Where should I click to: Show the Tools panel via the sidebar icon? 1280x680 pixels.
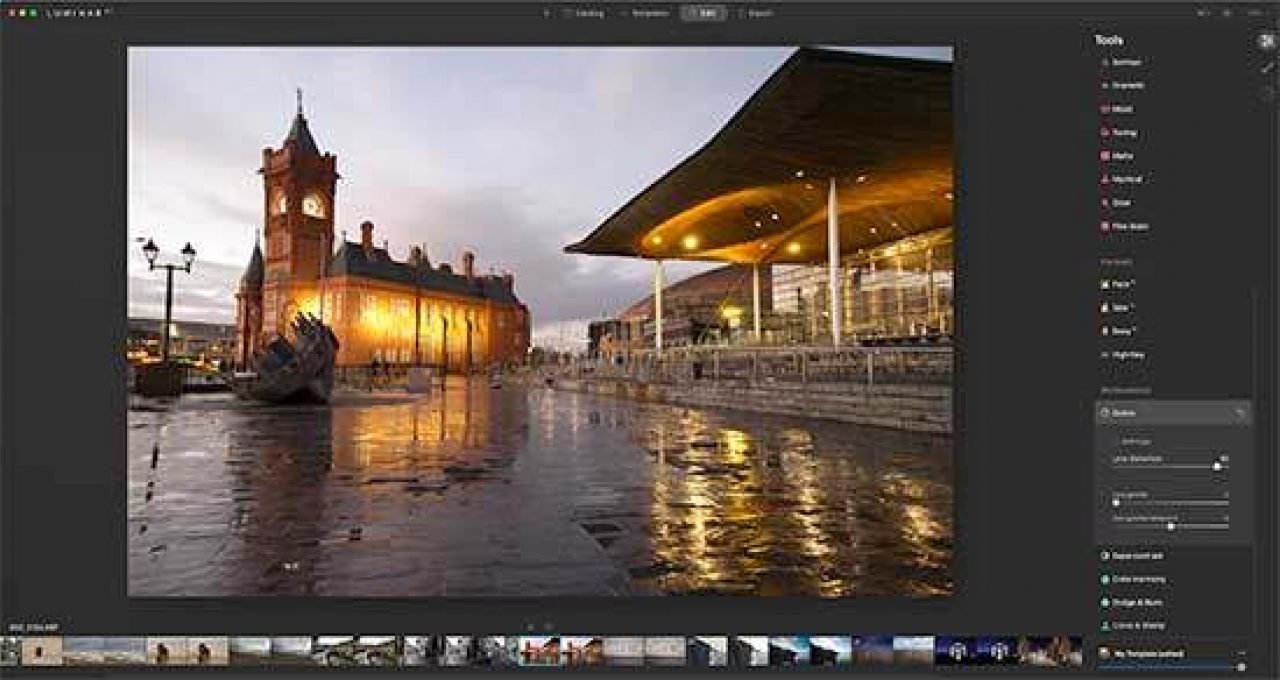1267,41
